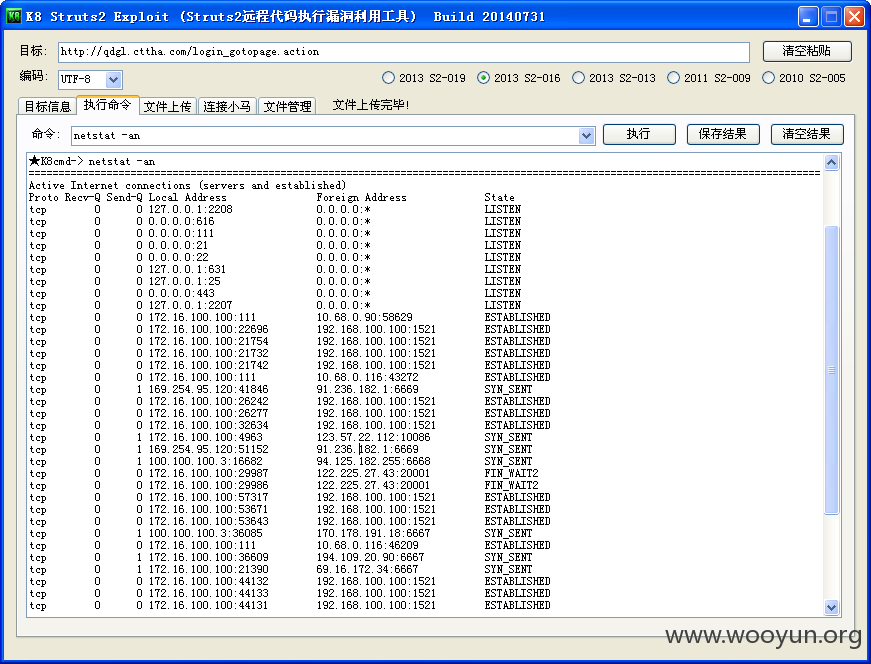Click local address 172.16.100.100:44131
This screenshot has height=664, width=871.
click(208, 606)
